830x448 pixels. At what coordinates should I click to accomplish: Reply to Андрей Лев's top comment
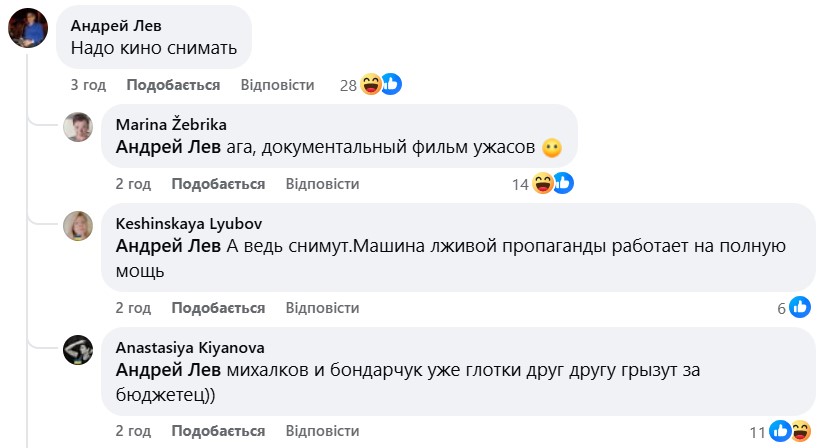pyautogui.click(x=277, y=86)
